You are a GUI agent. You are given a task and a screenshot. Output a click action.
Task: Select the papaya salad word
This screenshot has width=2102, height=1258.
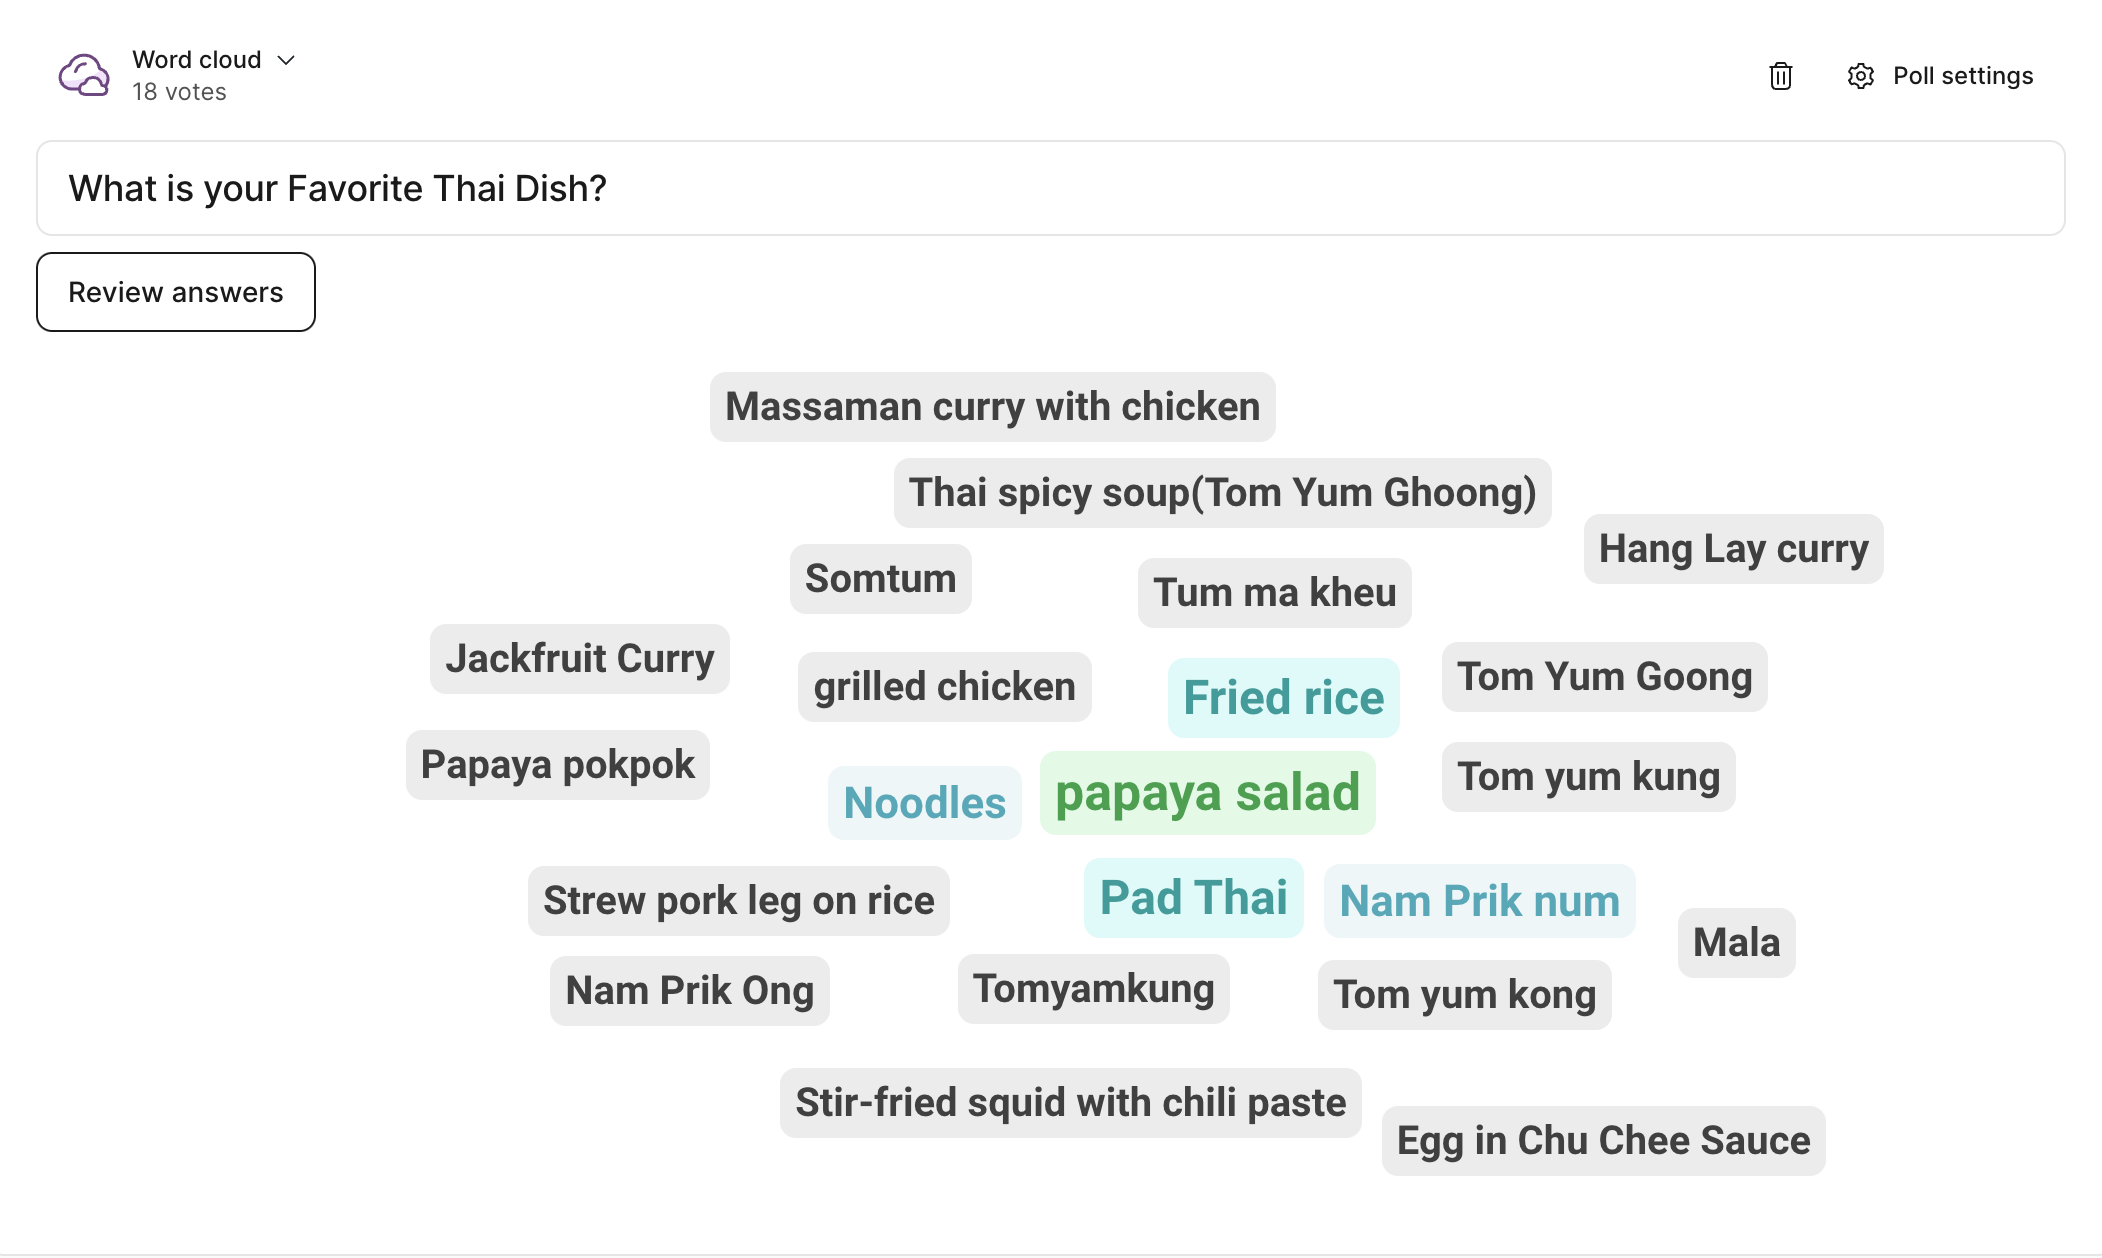tap(1207, 793)
